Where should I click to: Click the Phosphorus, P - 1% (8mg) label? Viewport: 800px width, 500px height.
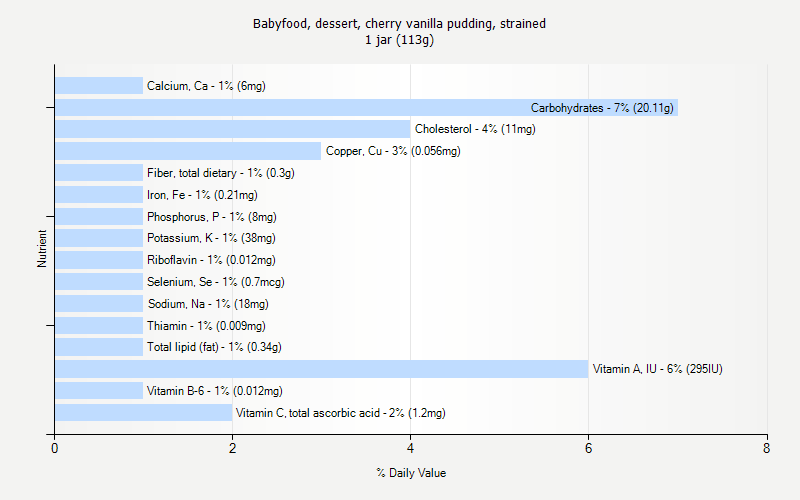[x=212, y=217]
